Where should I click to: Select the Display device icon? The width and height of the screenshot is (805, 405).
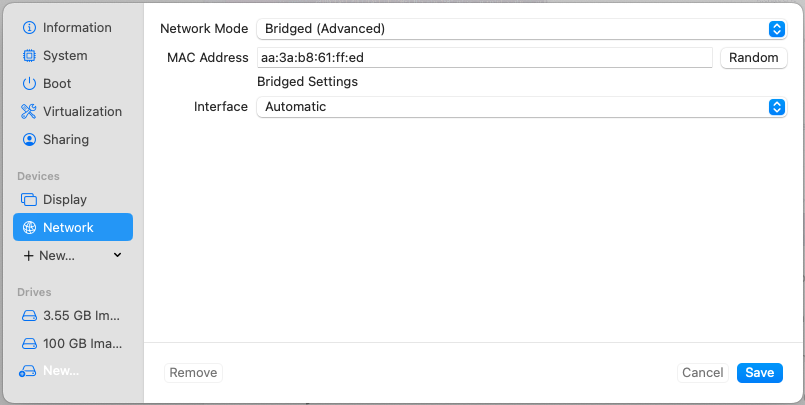tap(29, 200)
